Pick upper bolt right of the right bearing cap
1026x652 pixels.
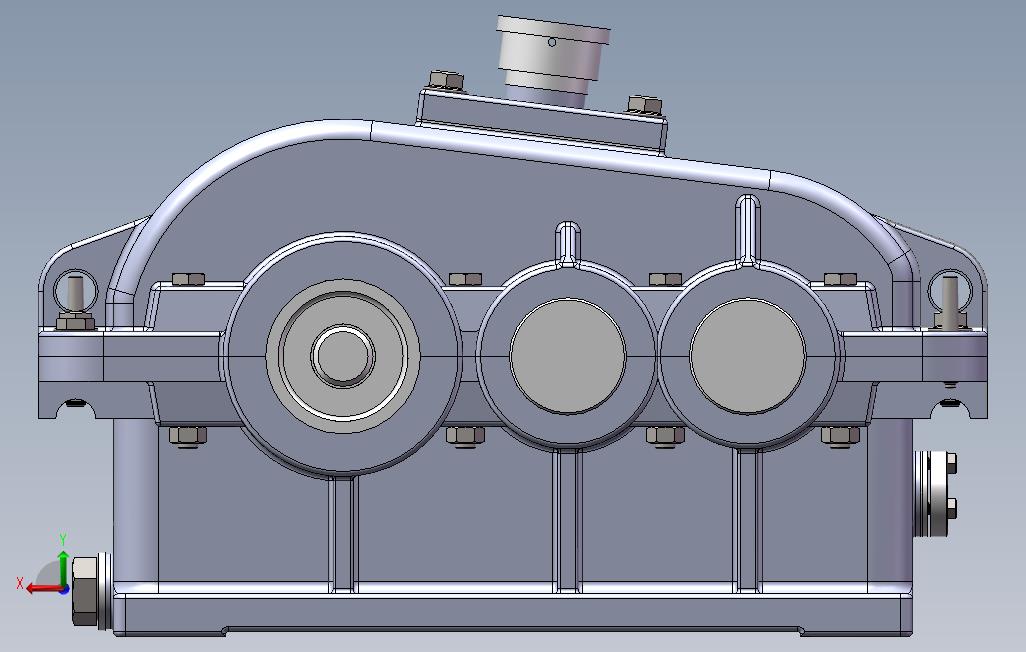[x=840, y=280]
